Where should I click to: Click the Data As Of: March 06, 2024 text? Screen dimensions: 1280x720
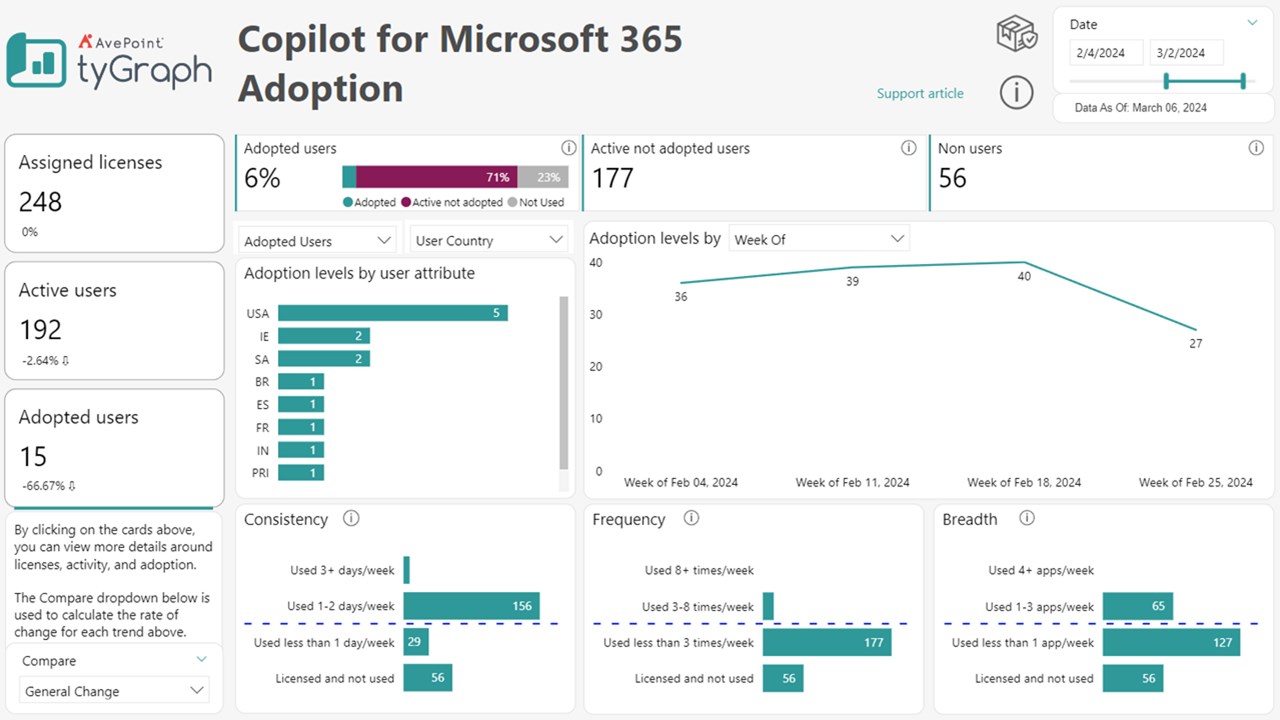tap(1141, 107)
